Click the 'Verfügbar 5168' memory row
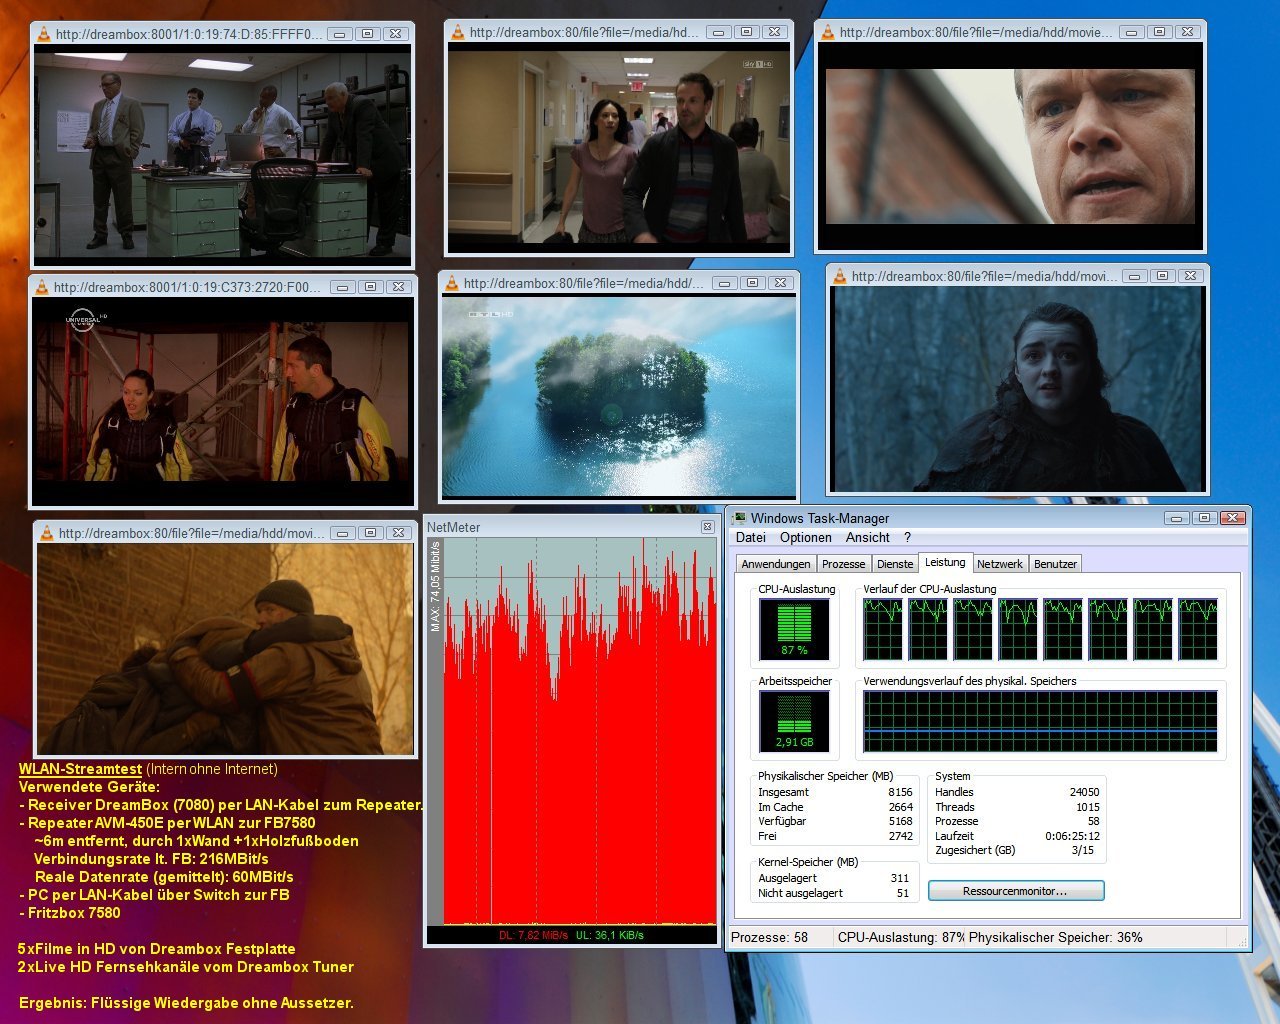Screen dimensions: 1280x1024 click(835, 821)
